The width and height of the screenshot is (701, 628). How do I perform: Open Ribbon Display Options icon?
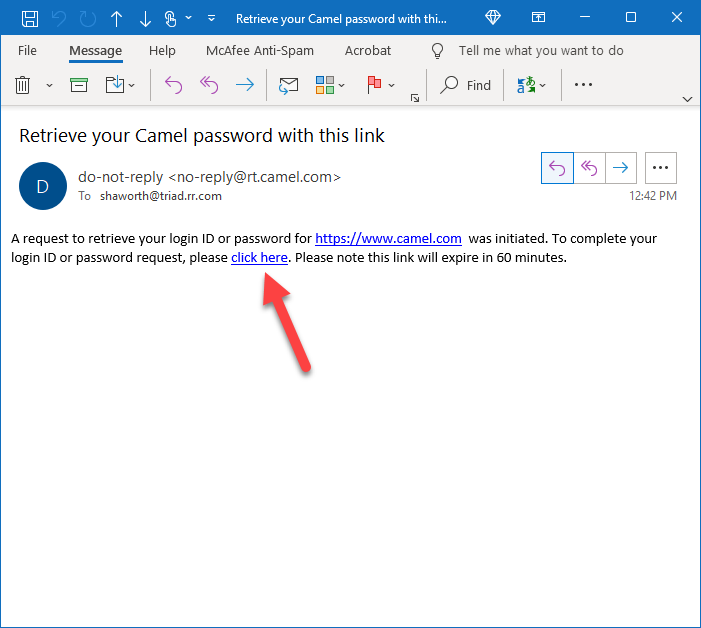(x=538, y=17)
